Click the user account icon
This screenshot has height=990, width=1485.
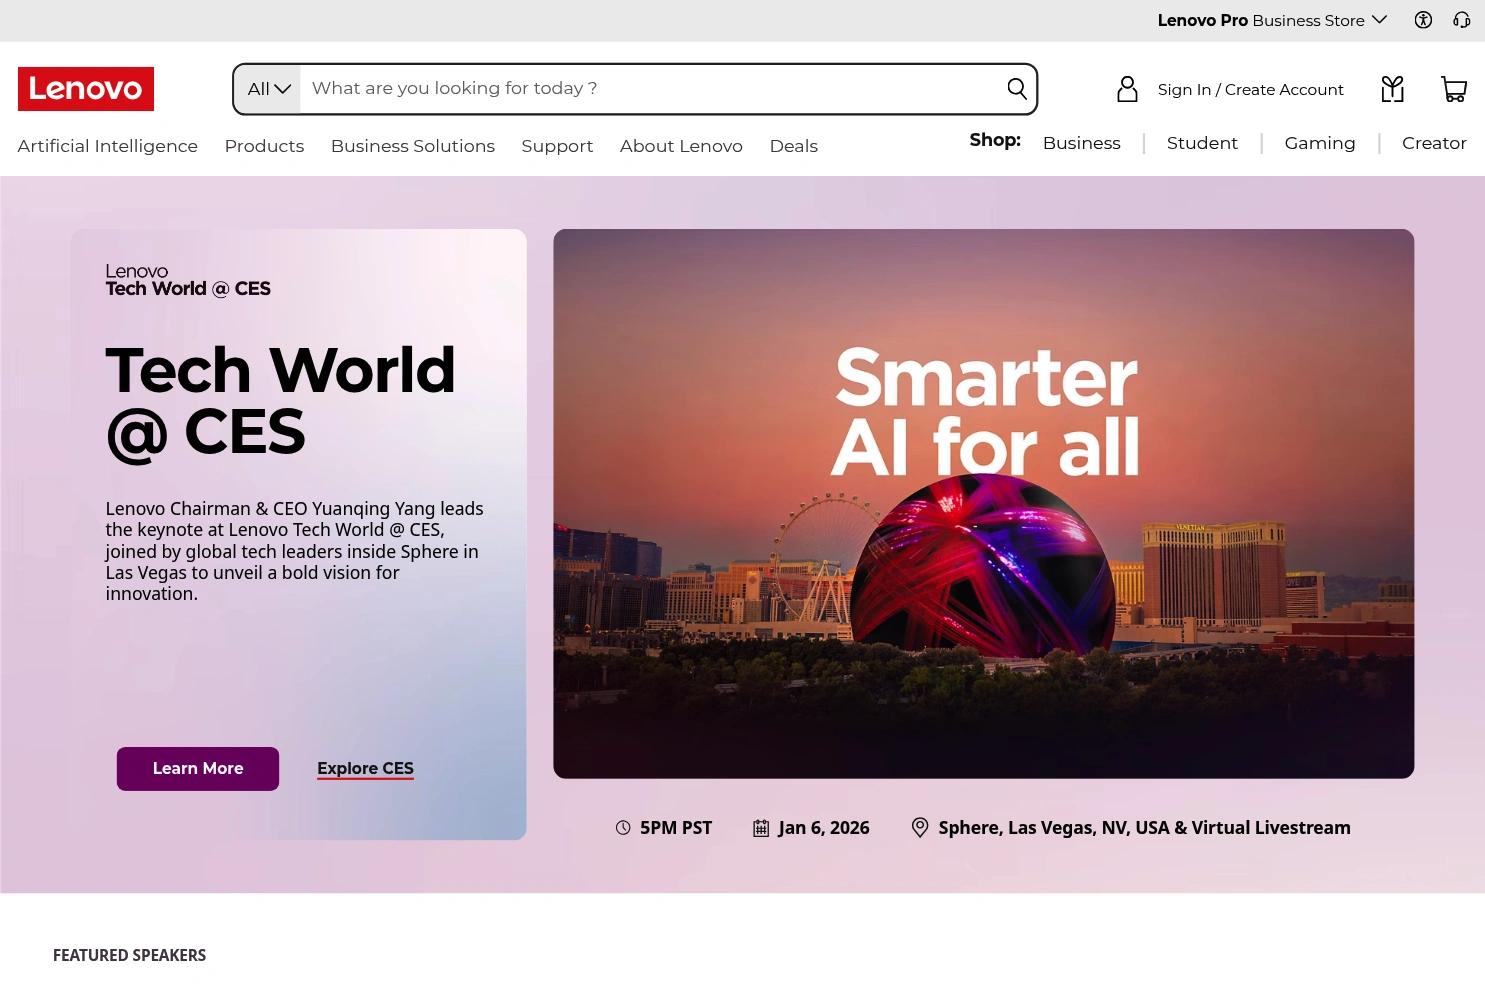tap(1127, 89)
